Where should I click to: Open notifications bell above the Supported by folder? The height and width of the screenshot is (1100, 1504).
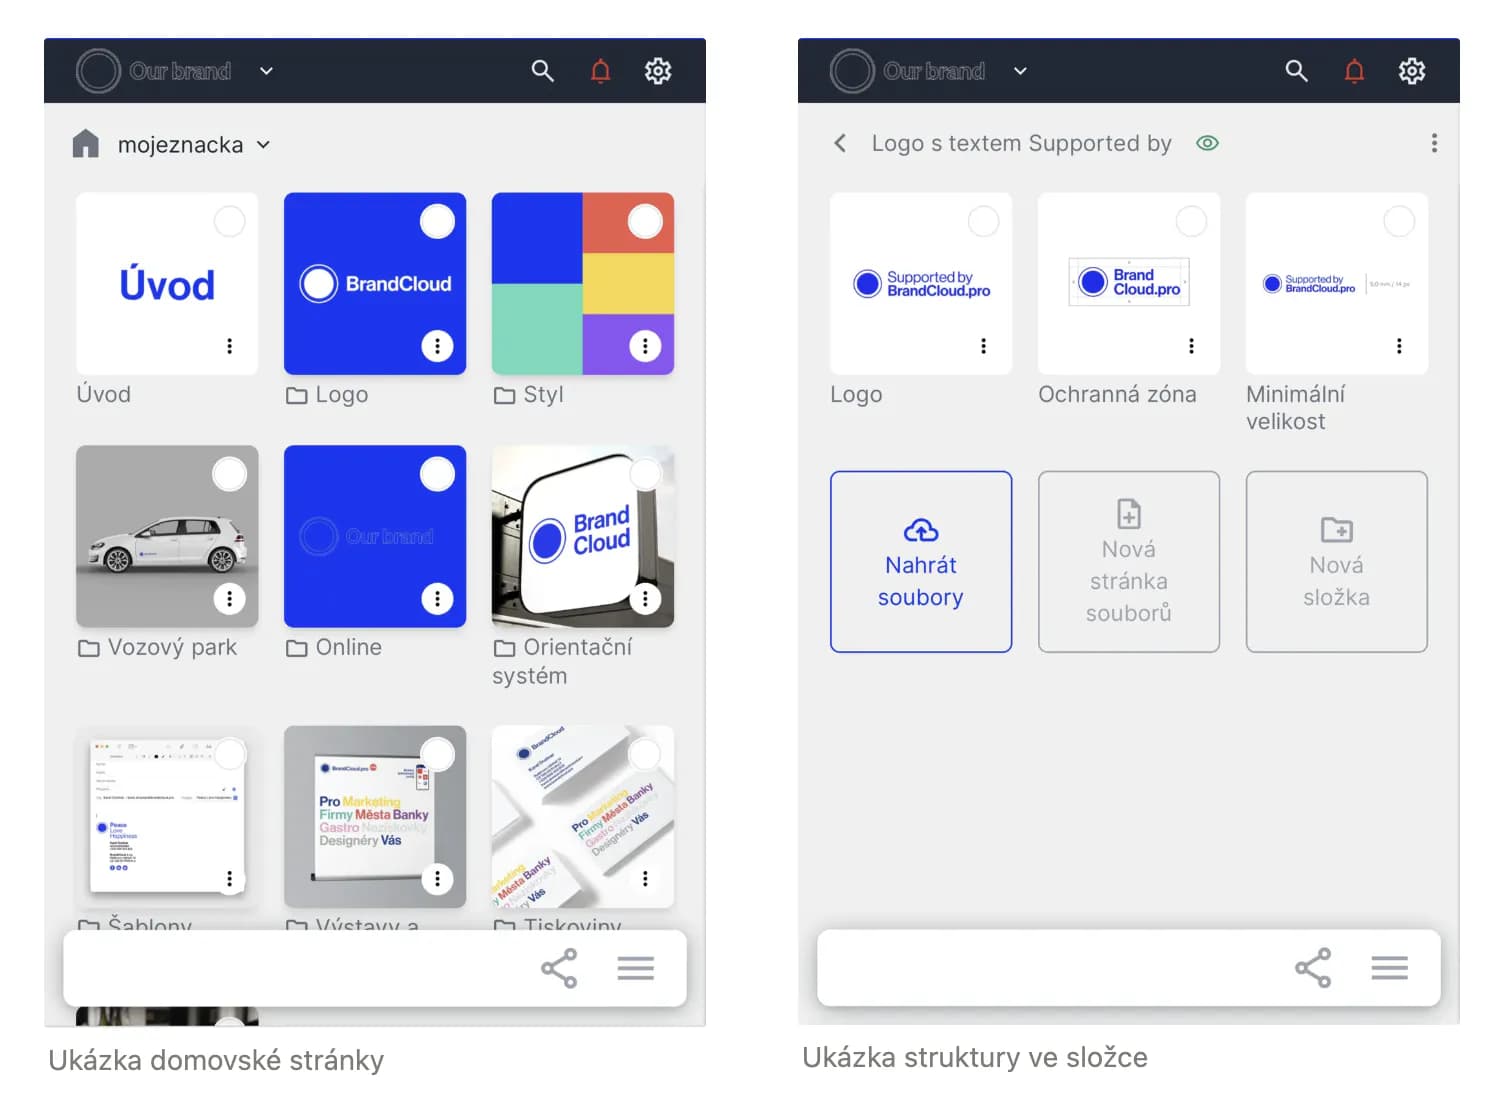1354,71
